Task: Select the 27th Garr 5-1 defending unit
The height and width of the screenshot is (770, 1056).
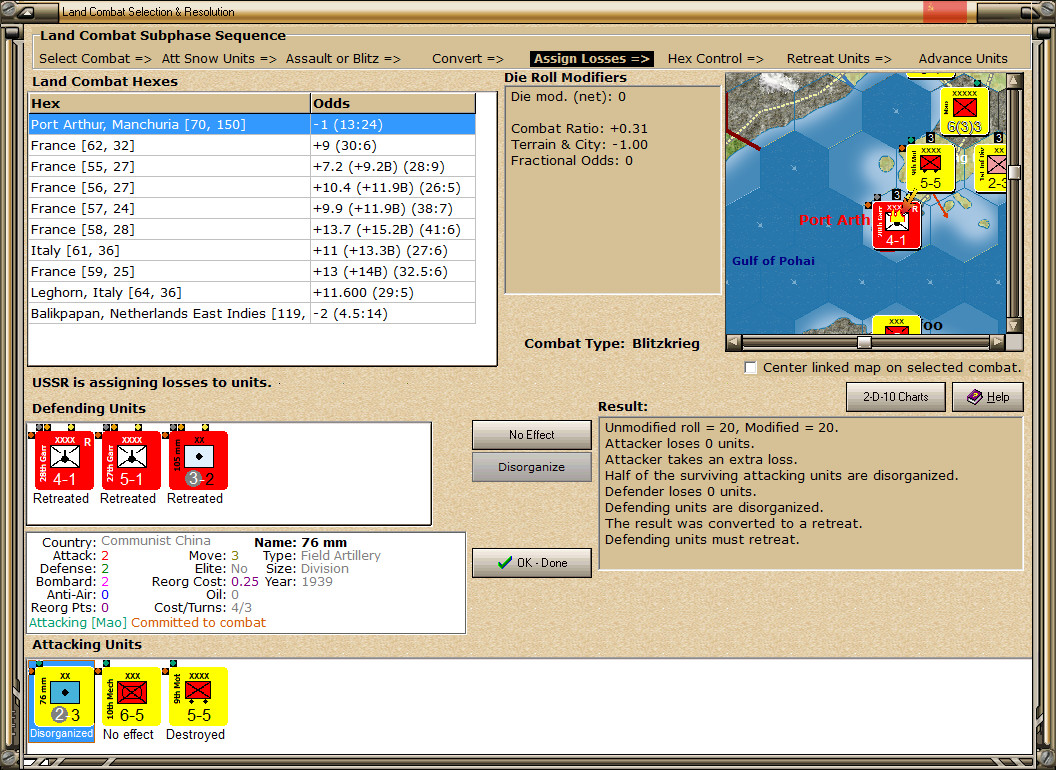Action: tap(131, 460)
